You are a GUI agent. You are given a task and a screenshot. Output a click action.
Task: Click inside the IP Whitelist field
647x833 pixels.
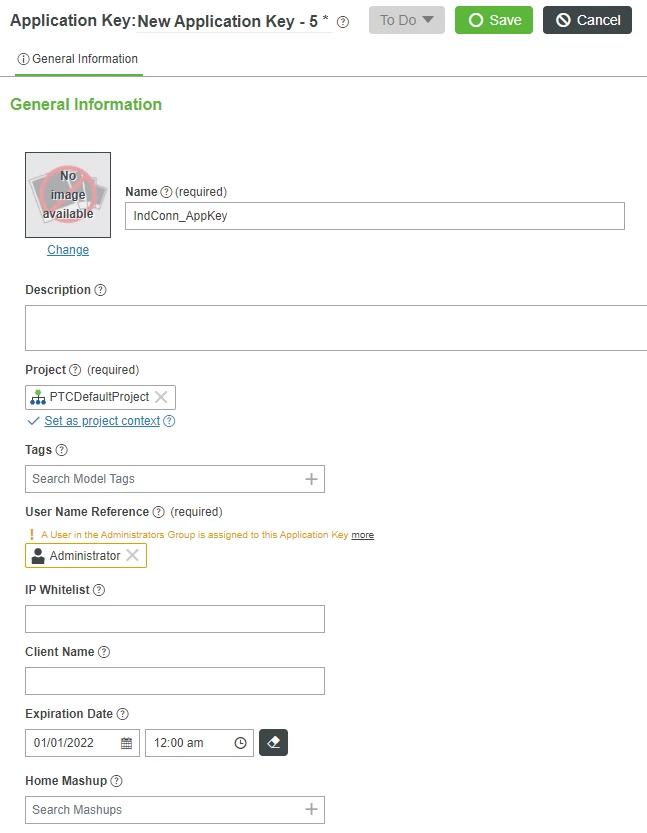point(175,618)
